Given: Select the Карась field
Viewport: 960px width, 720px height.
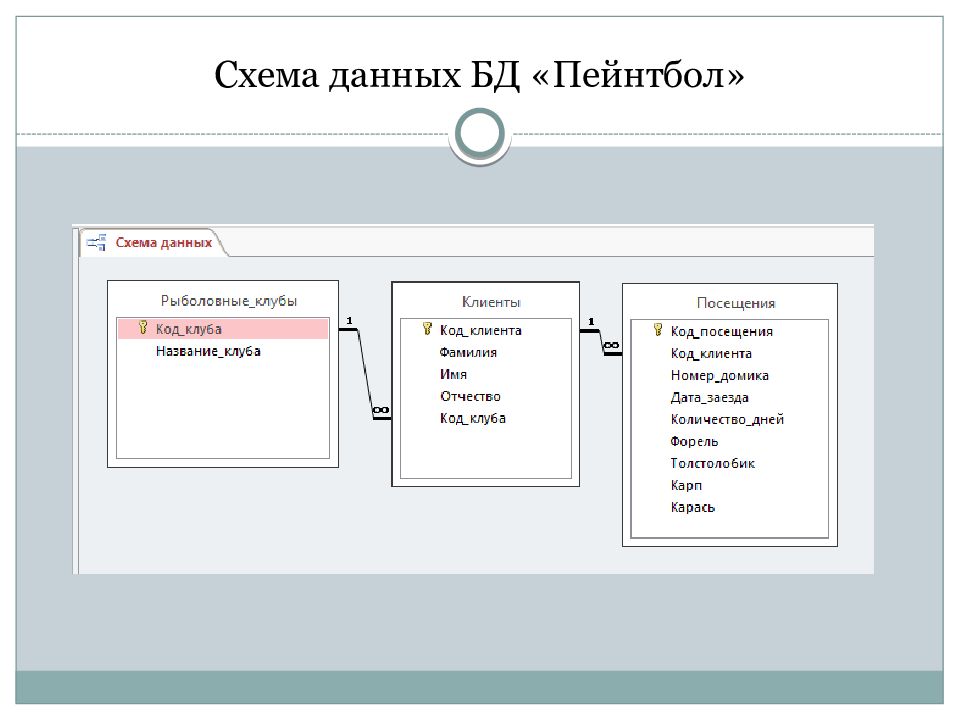Looking at the screenshot, I should (x=692, y=508).
